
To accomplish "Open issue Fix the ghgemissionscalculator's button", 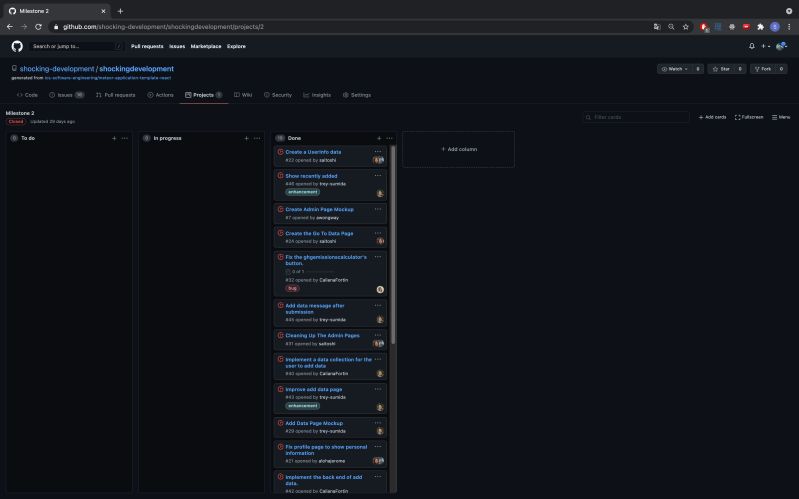I will [326, 260].
